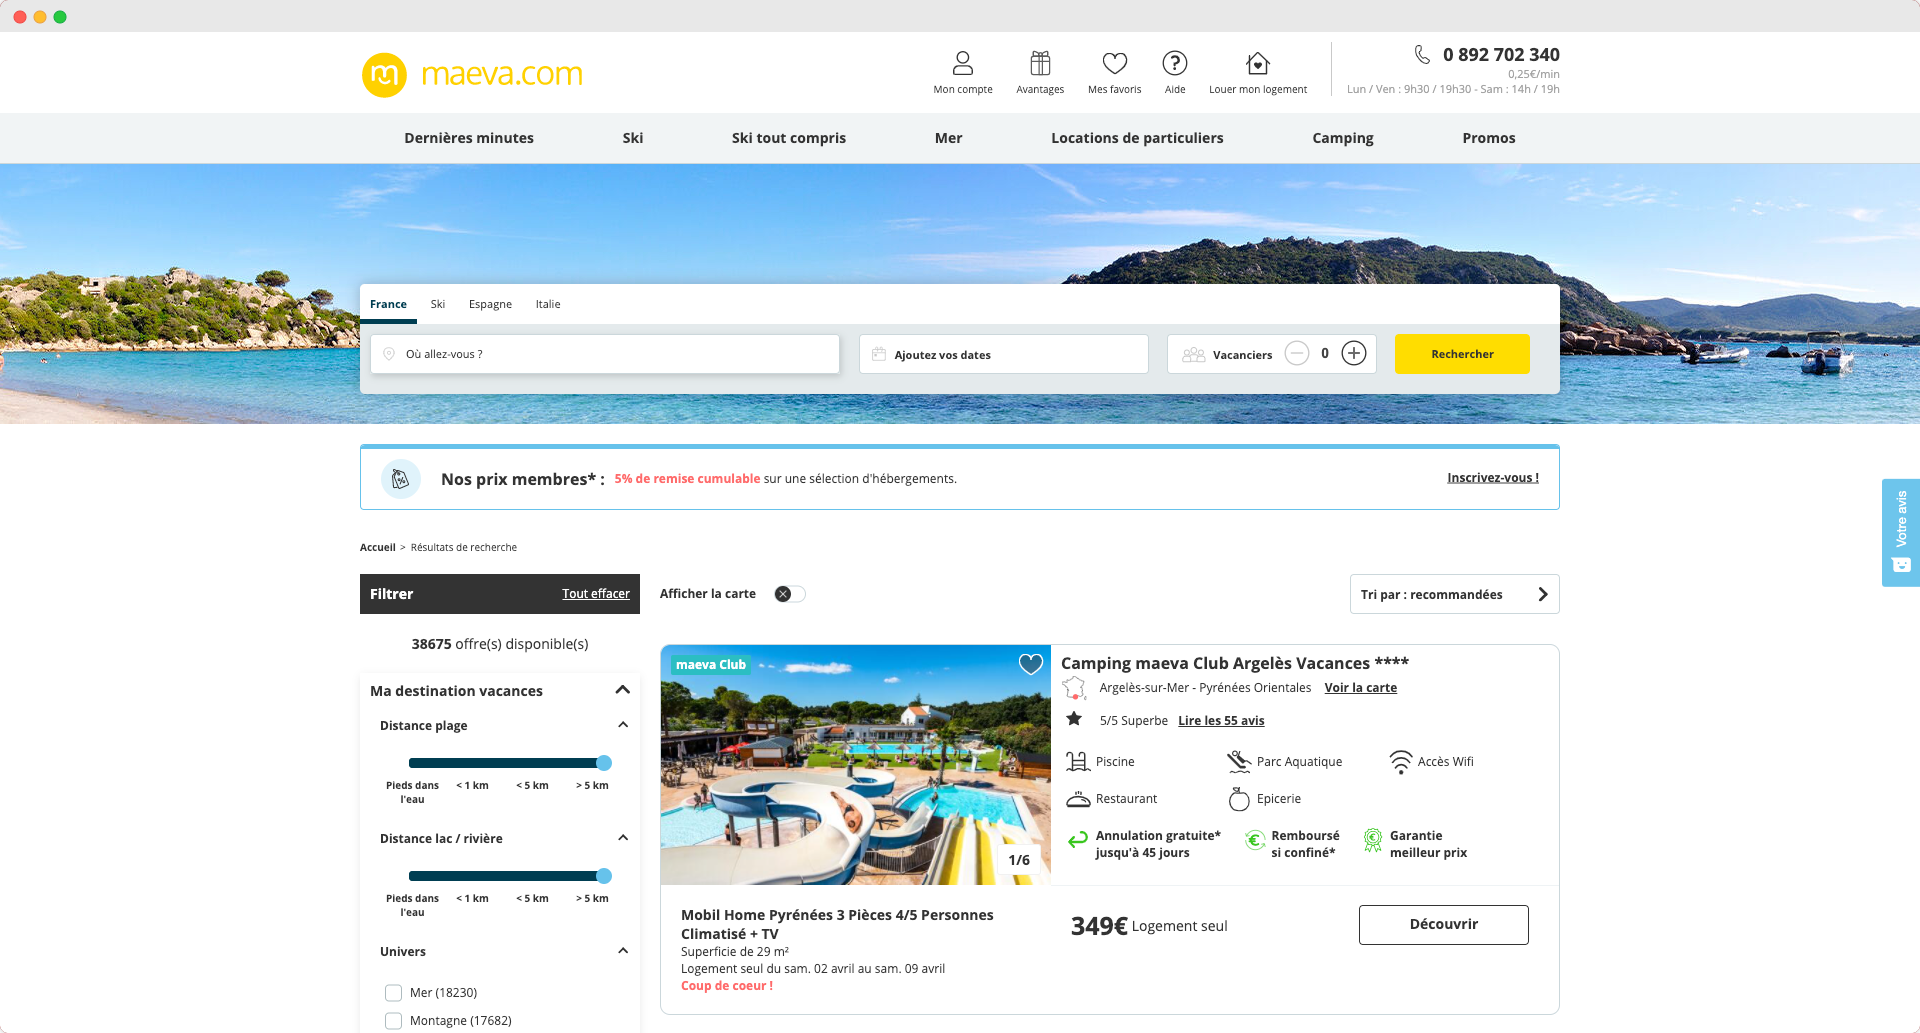This screenshot has width=1920, height=1033.
Task: Open the Votre avis feedback tab
Action: pos(1901,532)
